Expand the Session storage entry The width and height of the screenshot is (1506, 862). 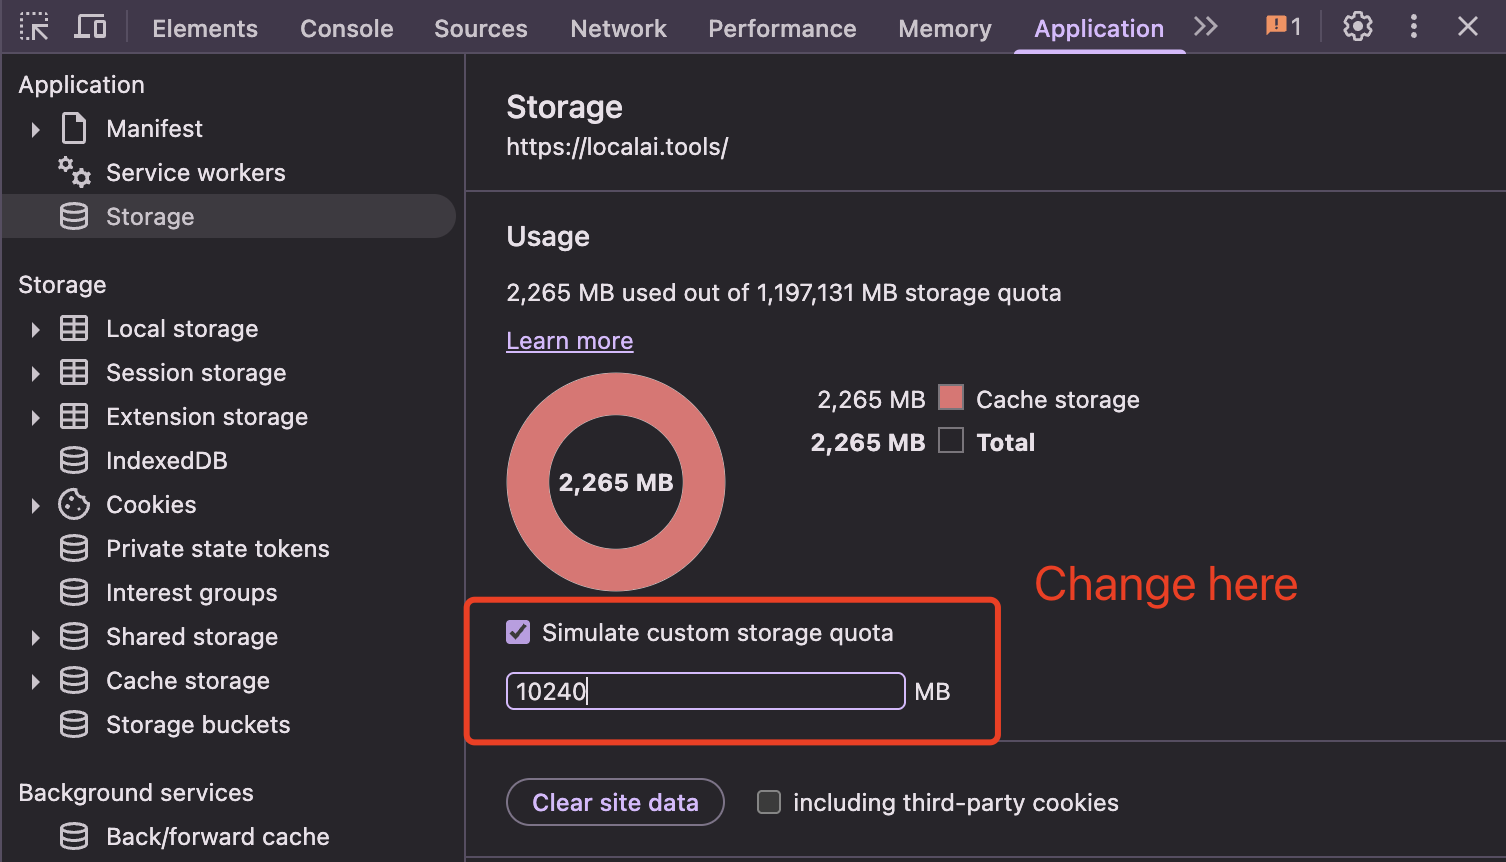click(x=35, y=372)
